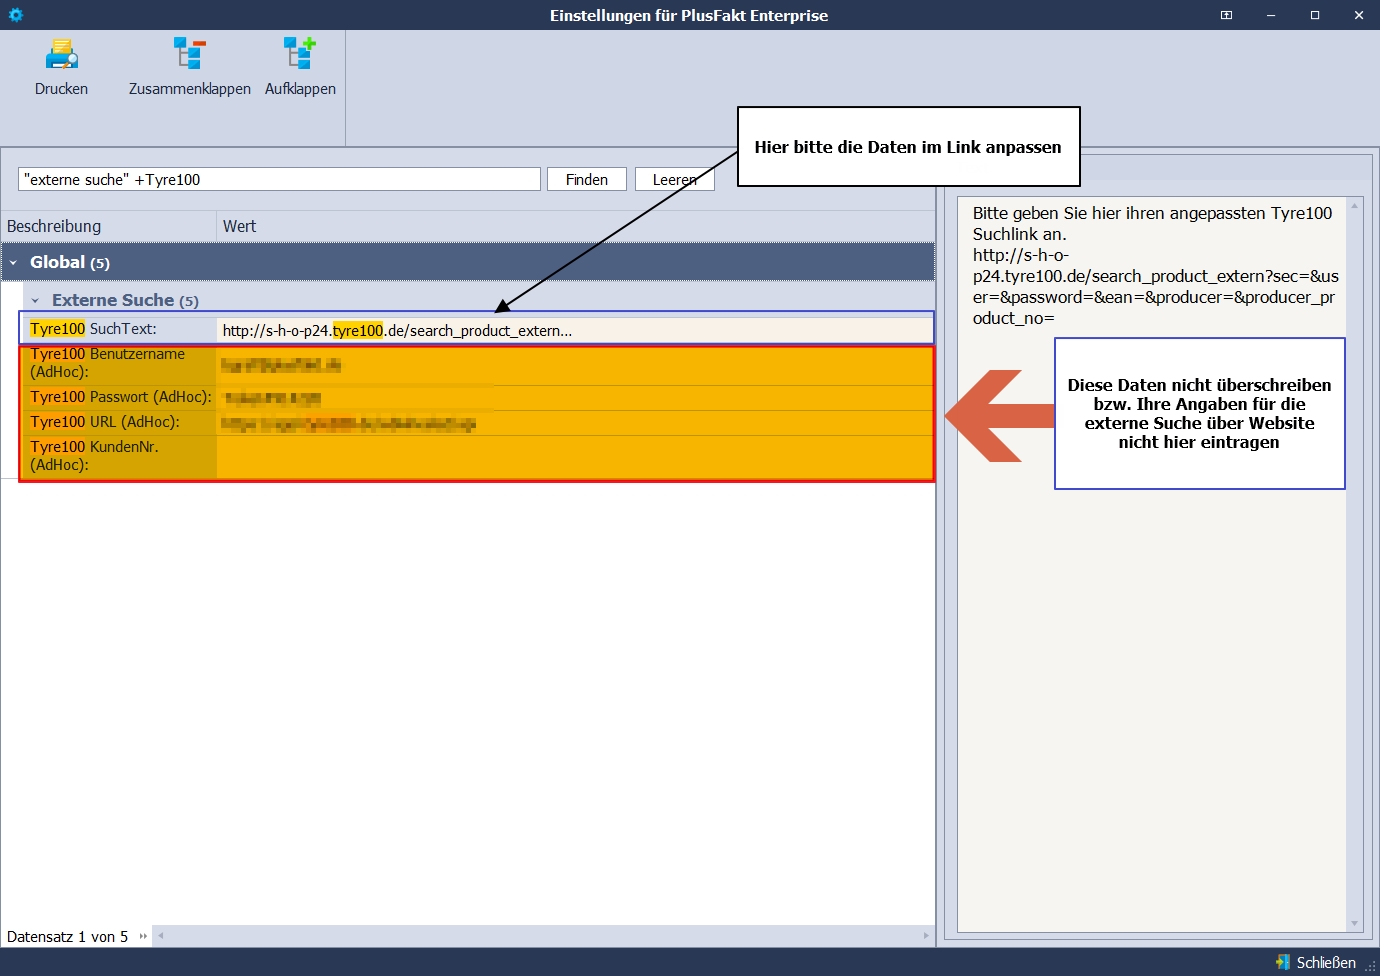Click the Wert column header
Viewport: 1380px width, 976px height.
575,226
